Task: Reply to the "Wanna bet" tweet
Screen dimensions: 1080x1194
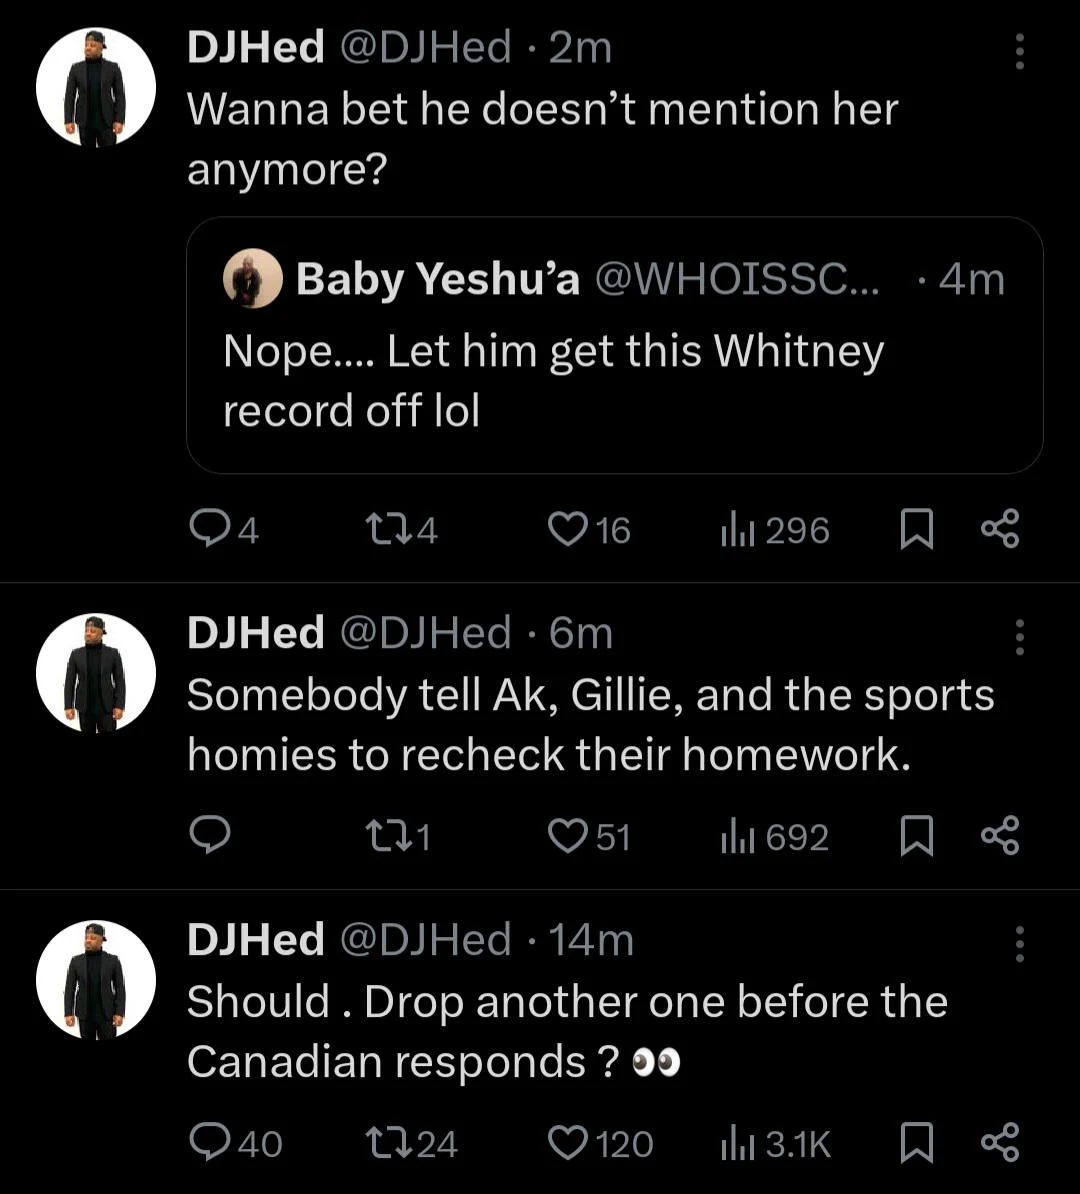Action: click(x=210, y=529)
